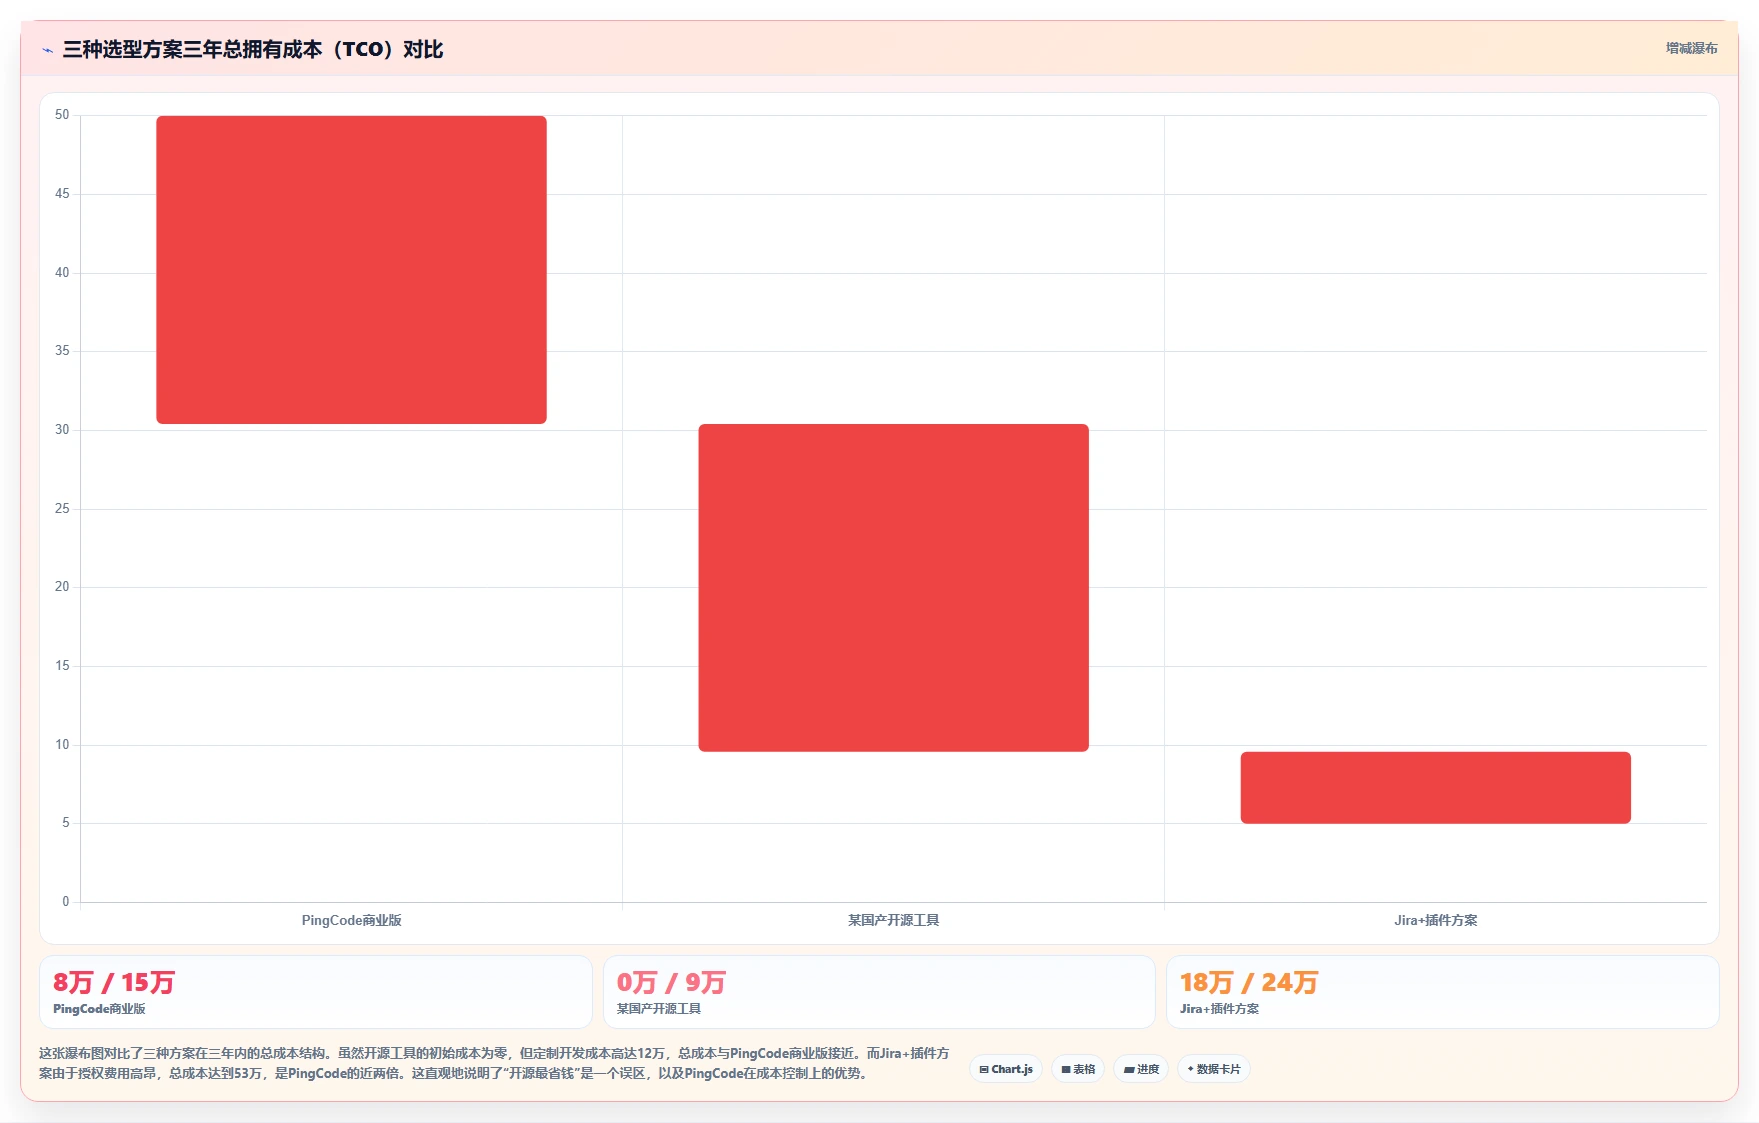This screenshot has height=1123, width=1759.
Task: Click the 增减瀑布 label at top right
Action: click(1691, 48)
